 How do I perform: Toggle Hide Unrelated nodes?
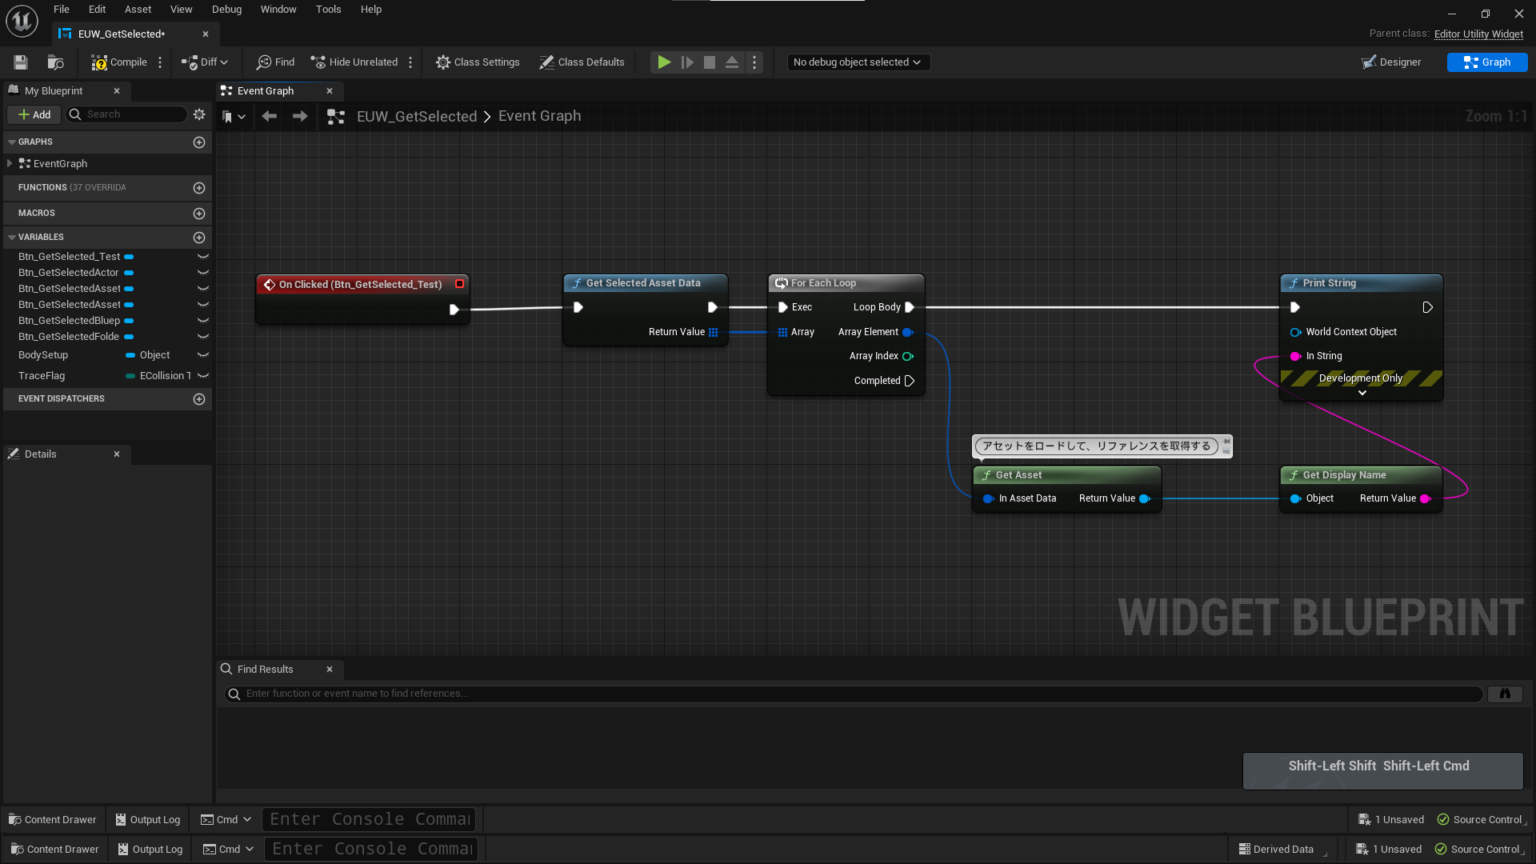coord(355,61)
